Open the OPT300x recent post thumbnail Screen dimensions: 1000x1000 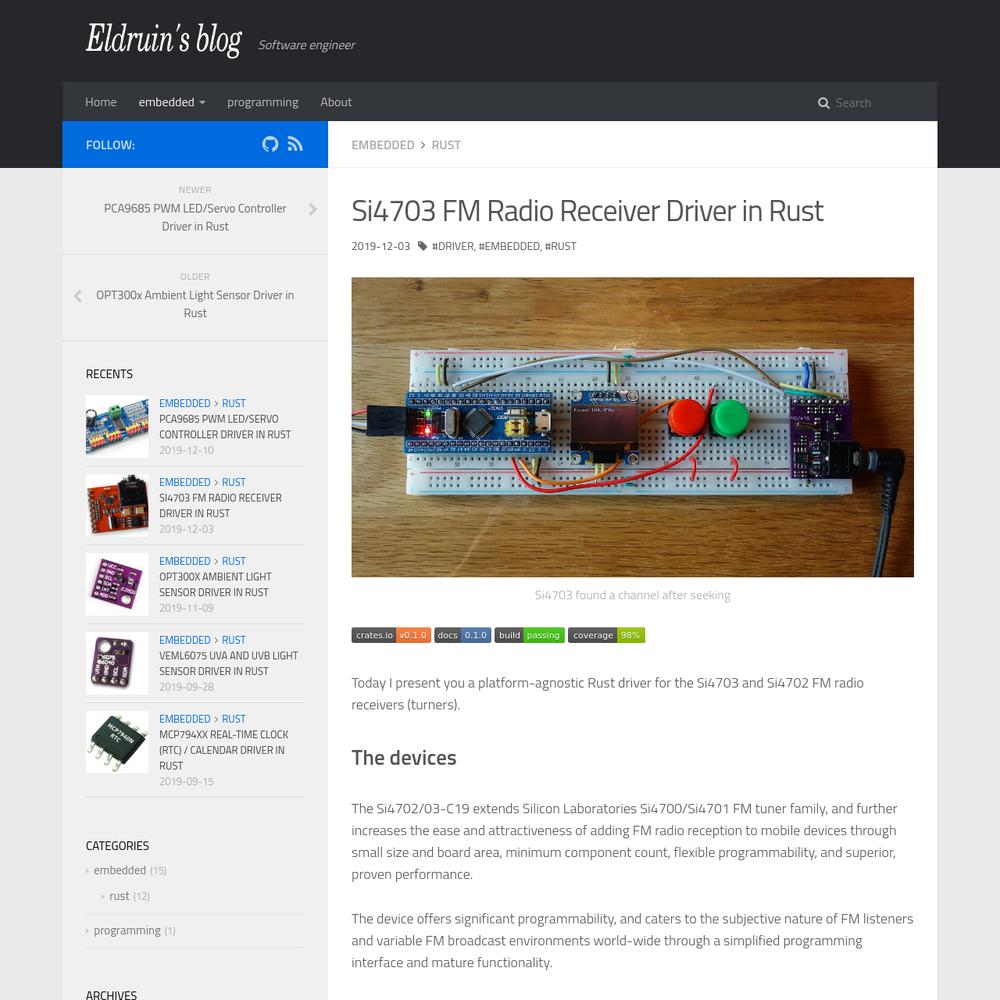[x=117, y=584]
